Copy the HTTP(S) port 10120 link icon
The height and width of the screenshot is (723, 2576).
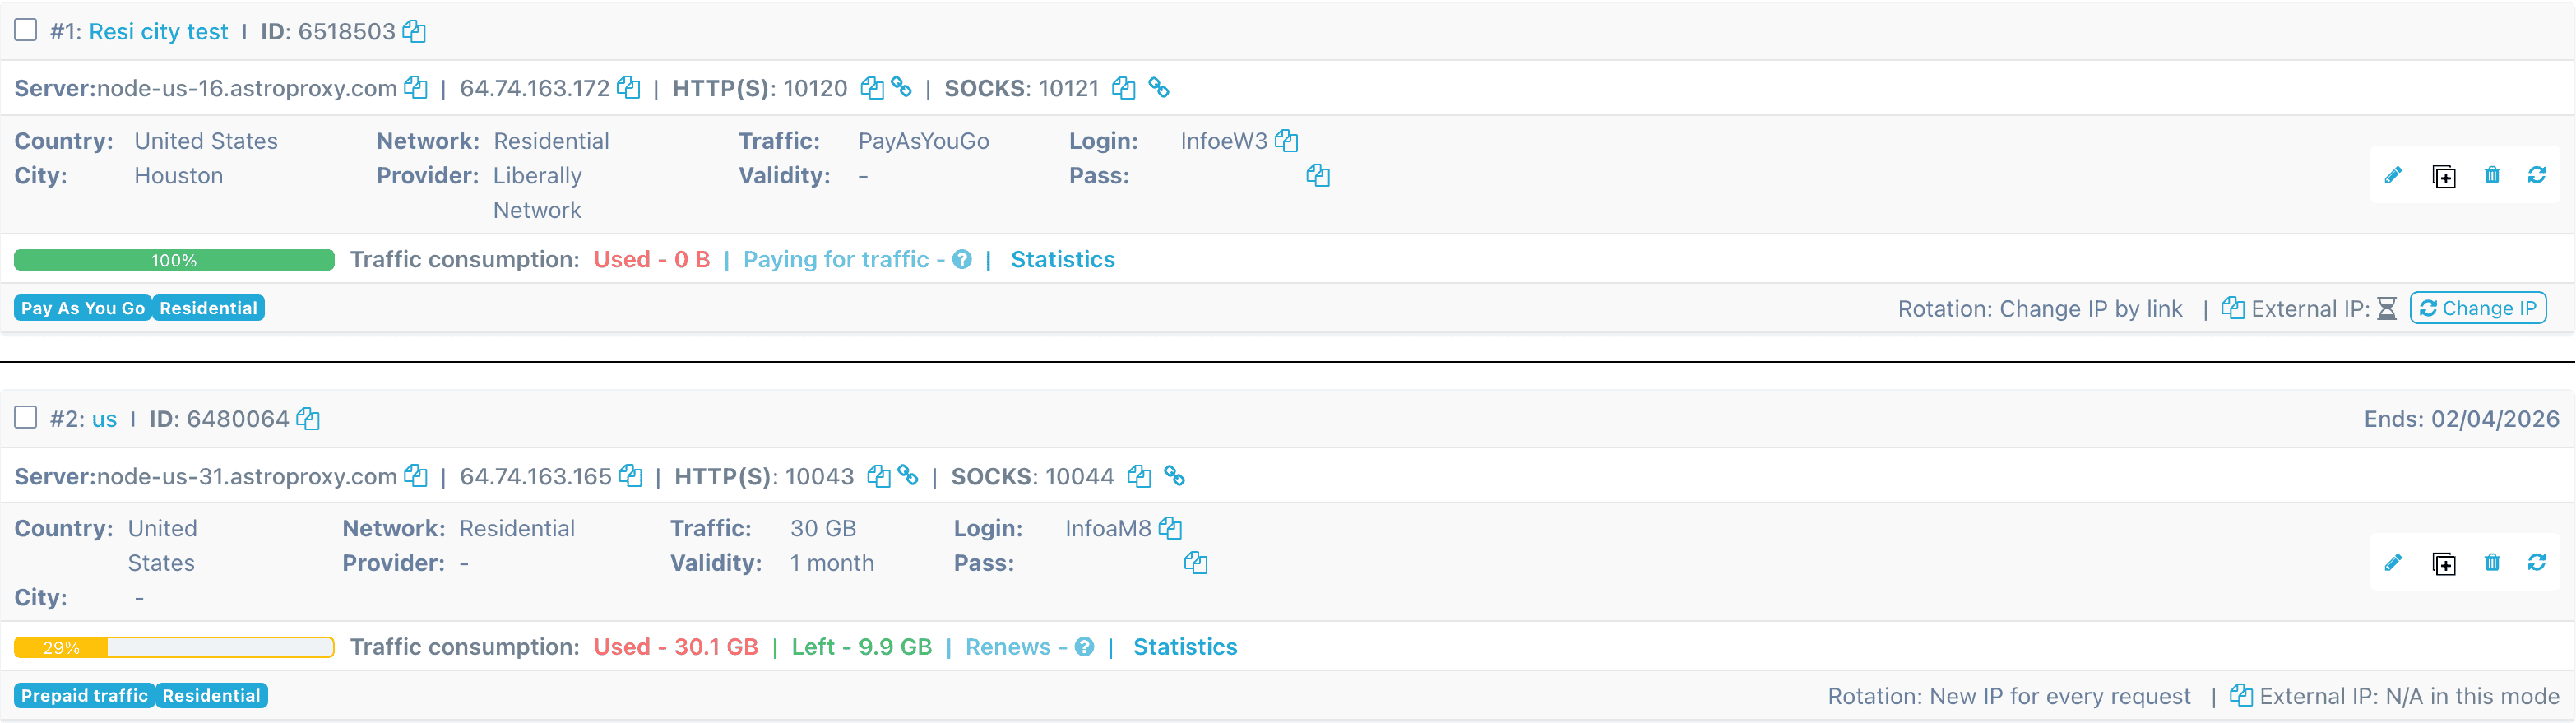(902, 88)
